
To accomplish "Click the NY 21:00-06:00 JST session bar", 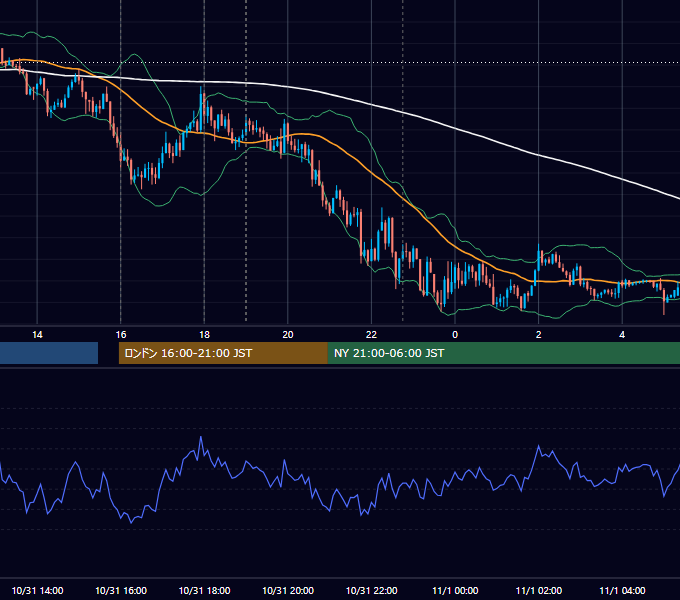I will coord(503,353).
